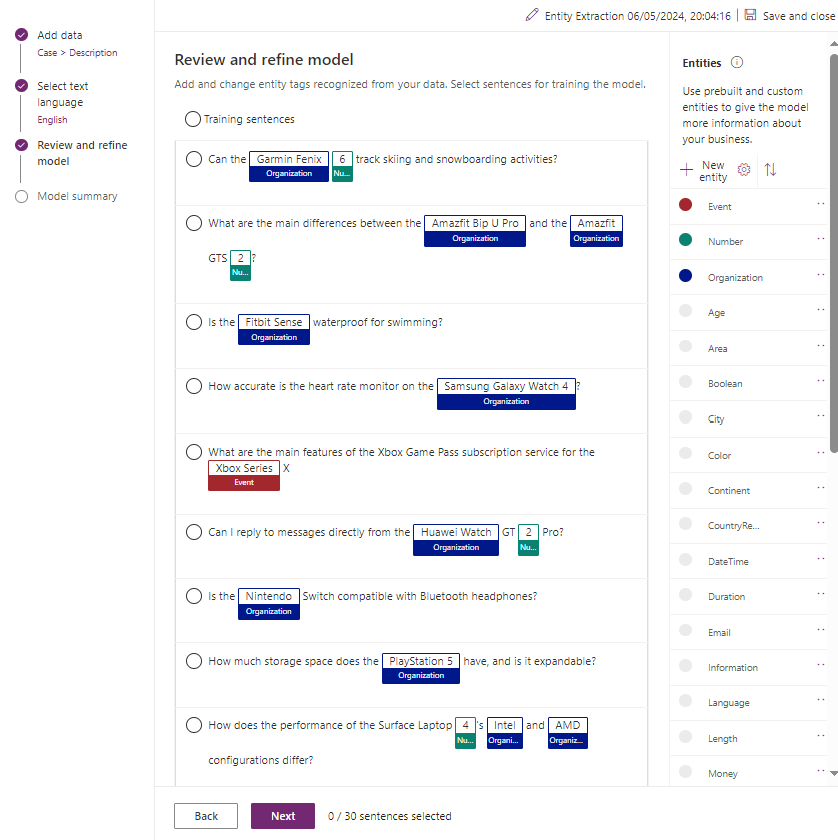Click the scrollbar down arrow in the Entities panel

(833, 773)
